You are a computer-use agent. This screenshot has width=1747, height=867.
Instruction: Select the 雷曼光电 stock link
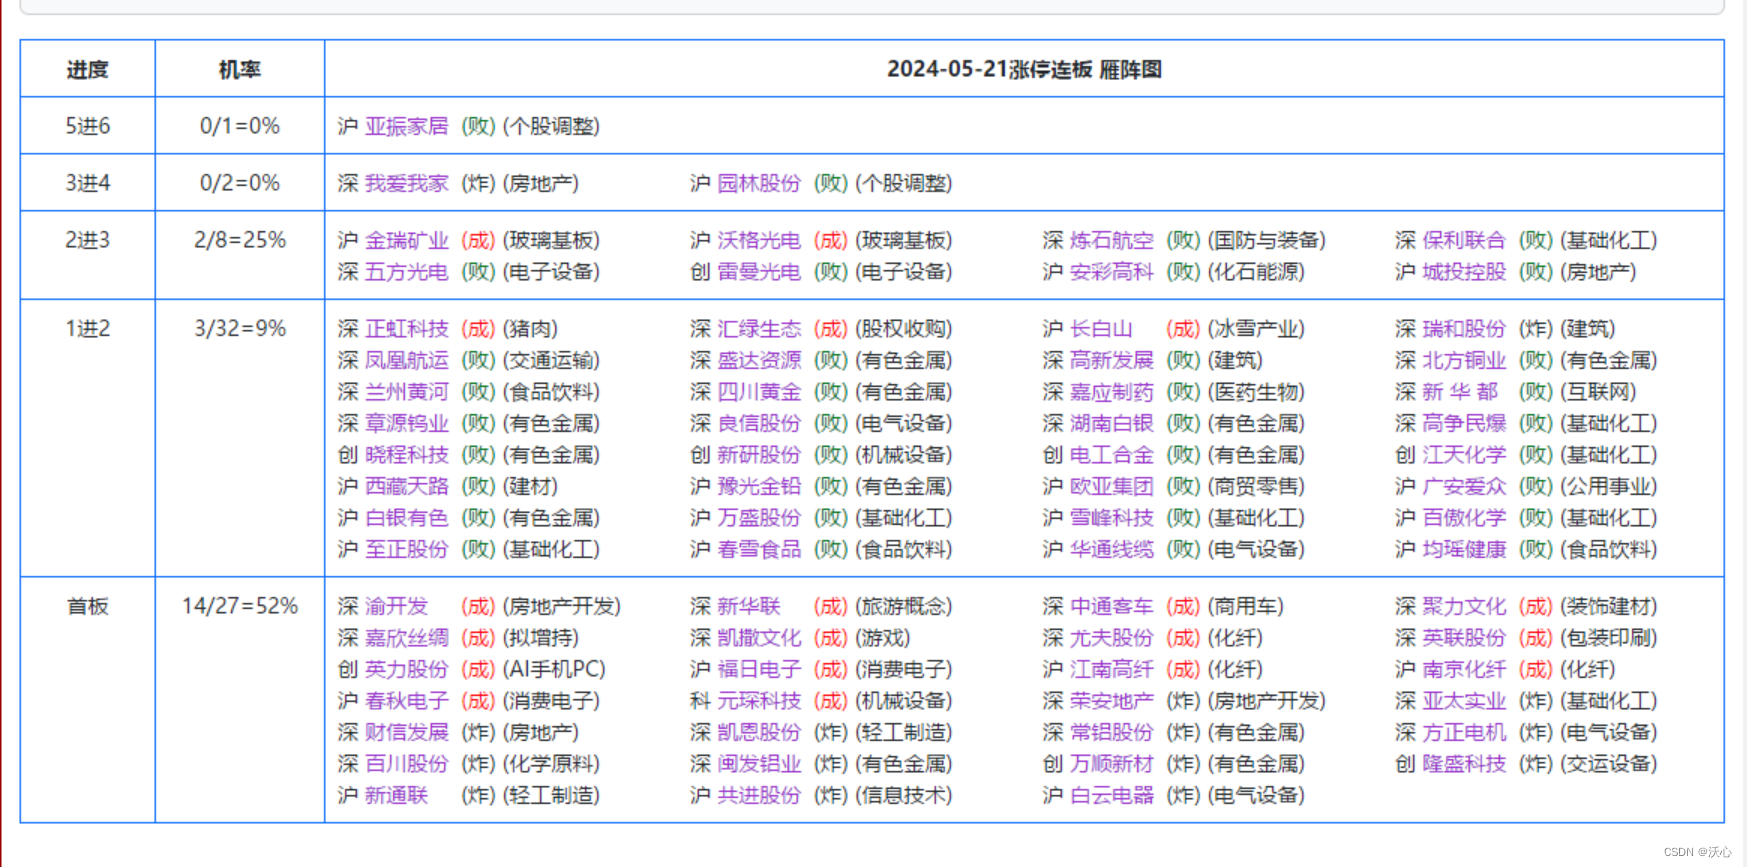[x=759, y=272]
